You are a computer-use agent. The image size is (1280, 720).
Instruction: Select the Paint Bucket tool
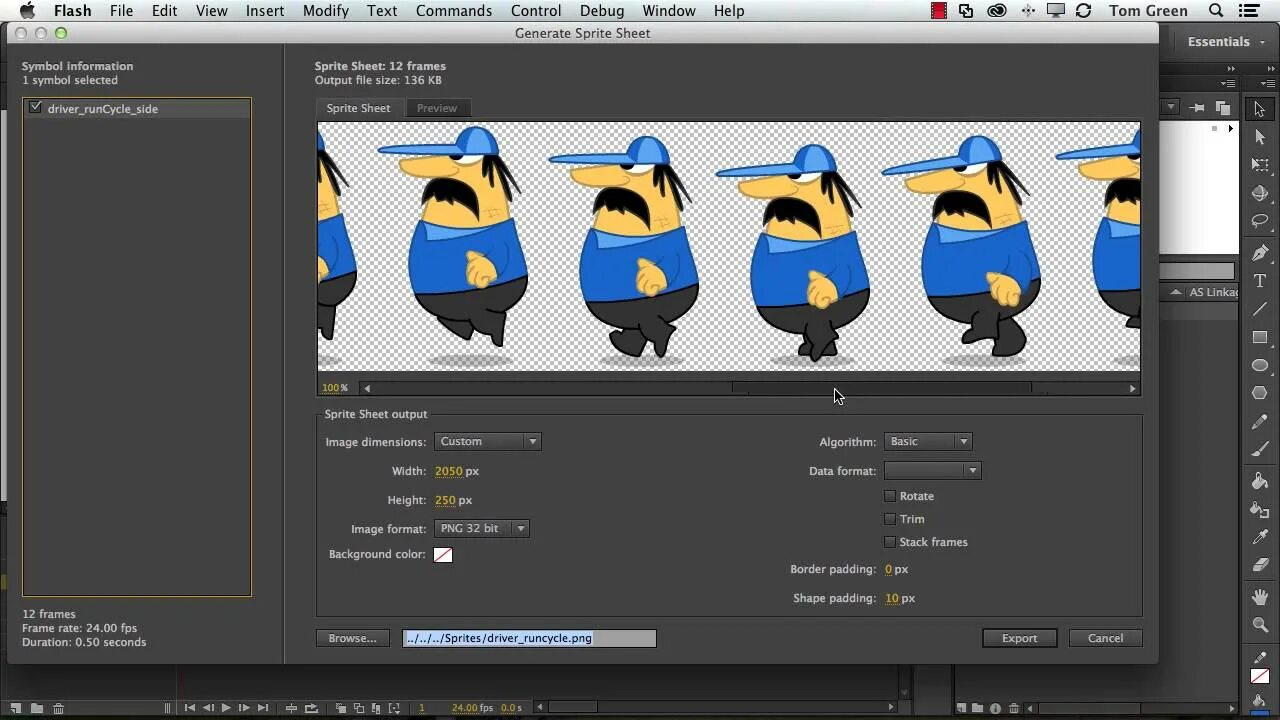1260,481
